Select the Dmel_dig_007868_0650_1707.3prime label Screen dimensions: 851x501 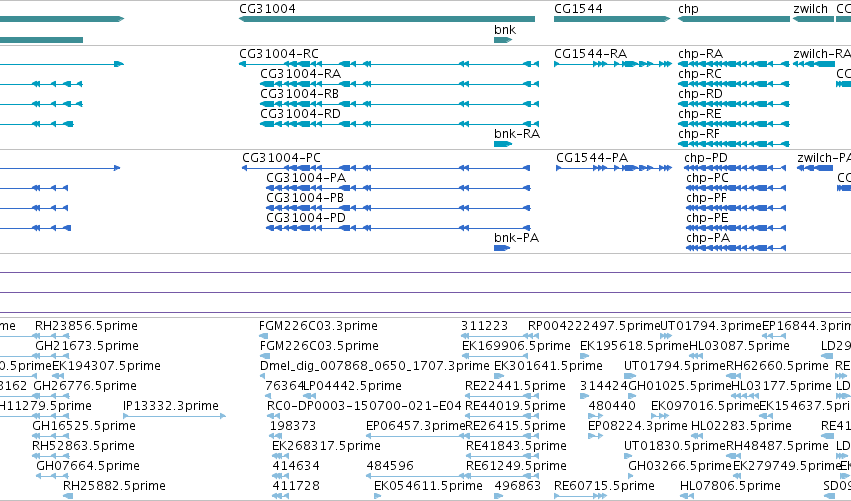coord(375,366)
